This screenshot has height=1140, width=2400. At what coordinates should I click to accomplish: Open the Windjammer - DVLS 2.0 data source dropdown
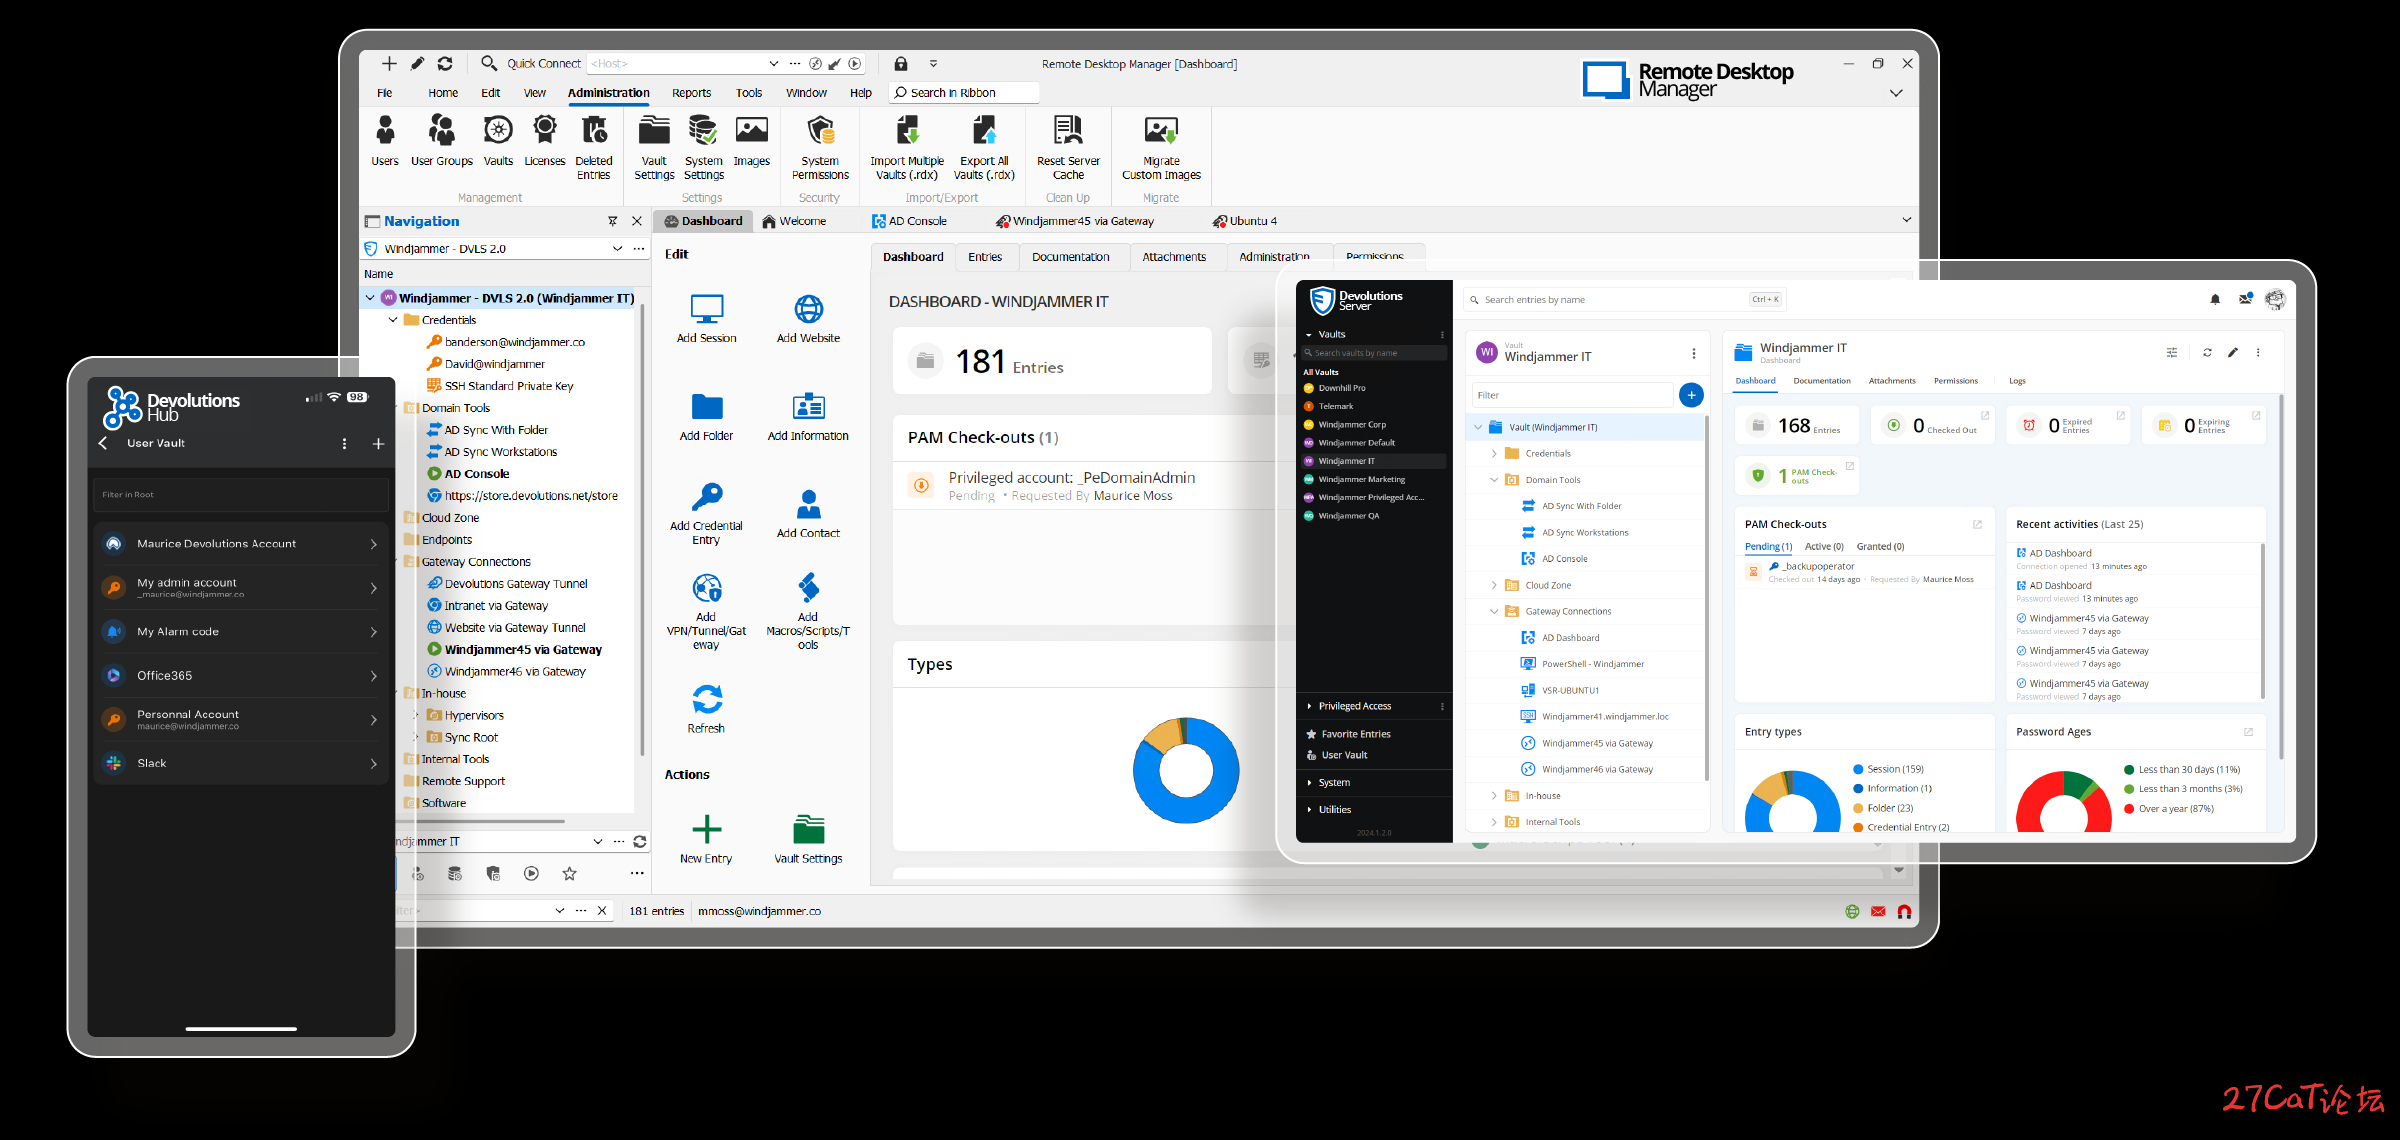[617, 249]
